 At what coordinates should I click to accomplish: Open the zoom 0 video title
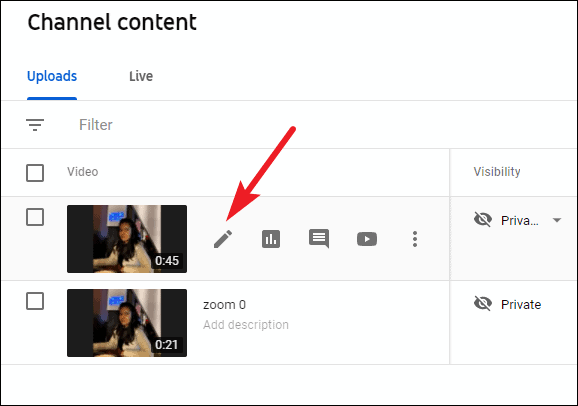pyautogui.click(x=224, y=305)
